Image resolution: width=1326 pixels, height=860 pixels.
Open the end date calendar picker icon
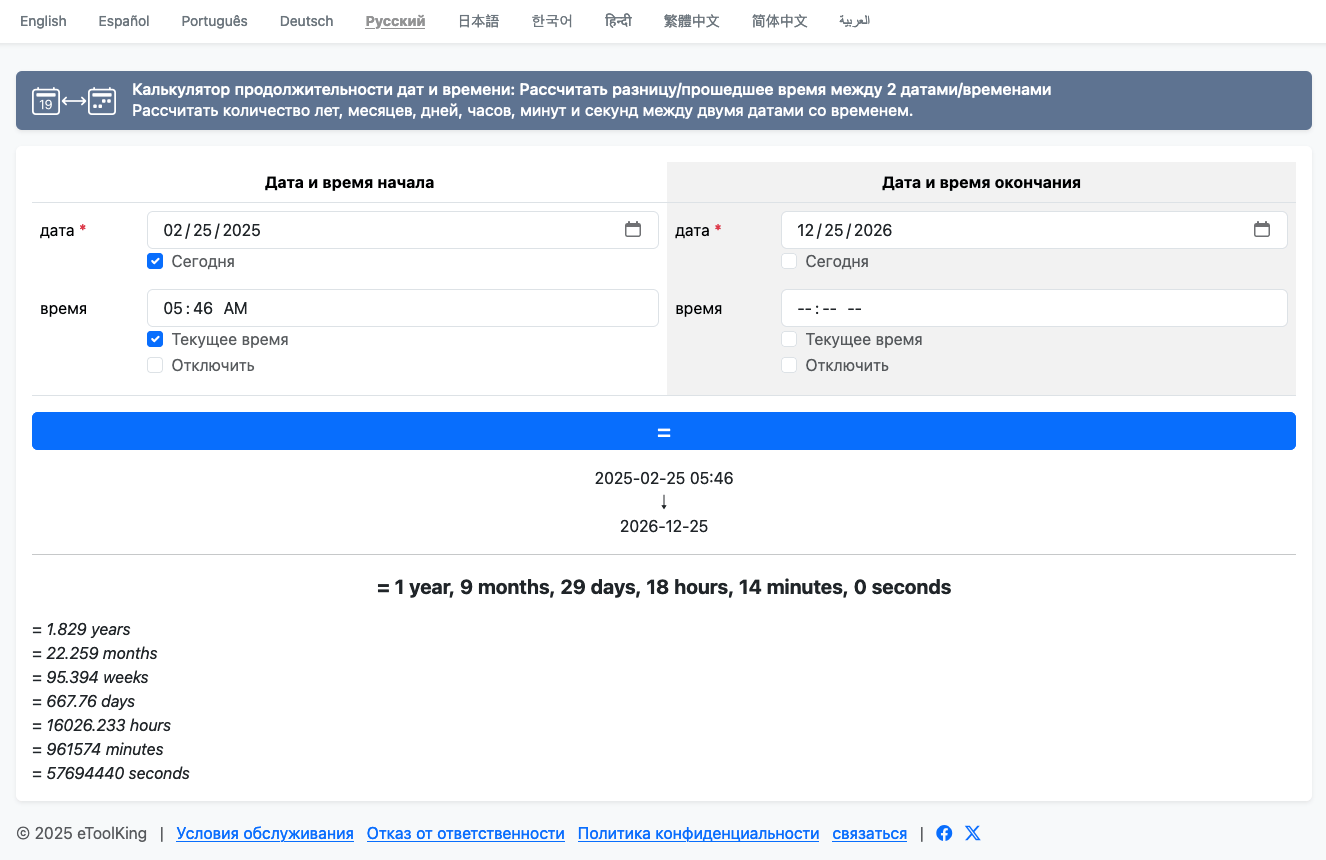click(x=1262, y=230)
